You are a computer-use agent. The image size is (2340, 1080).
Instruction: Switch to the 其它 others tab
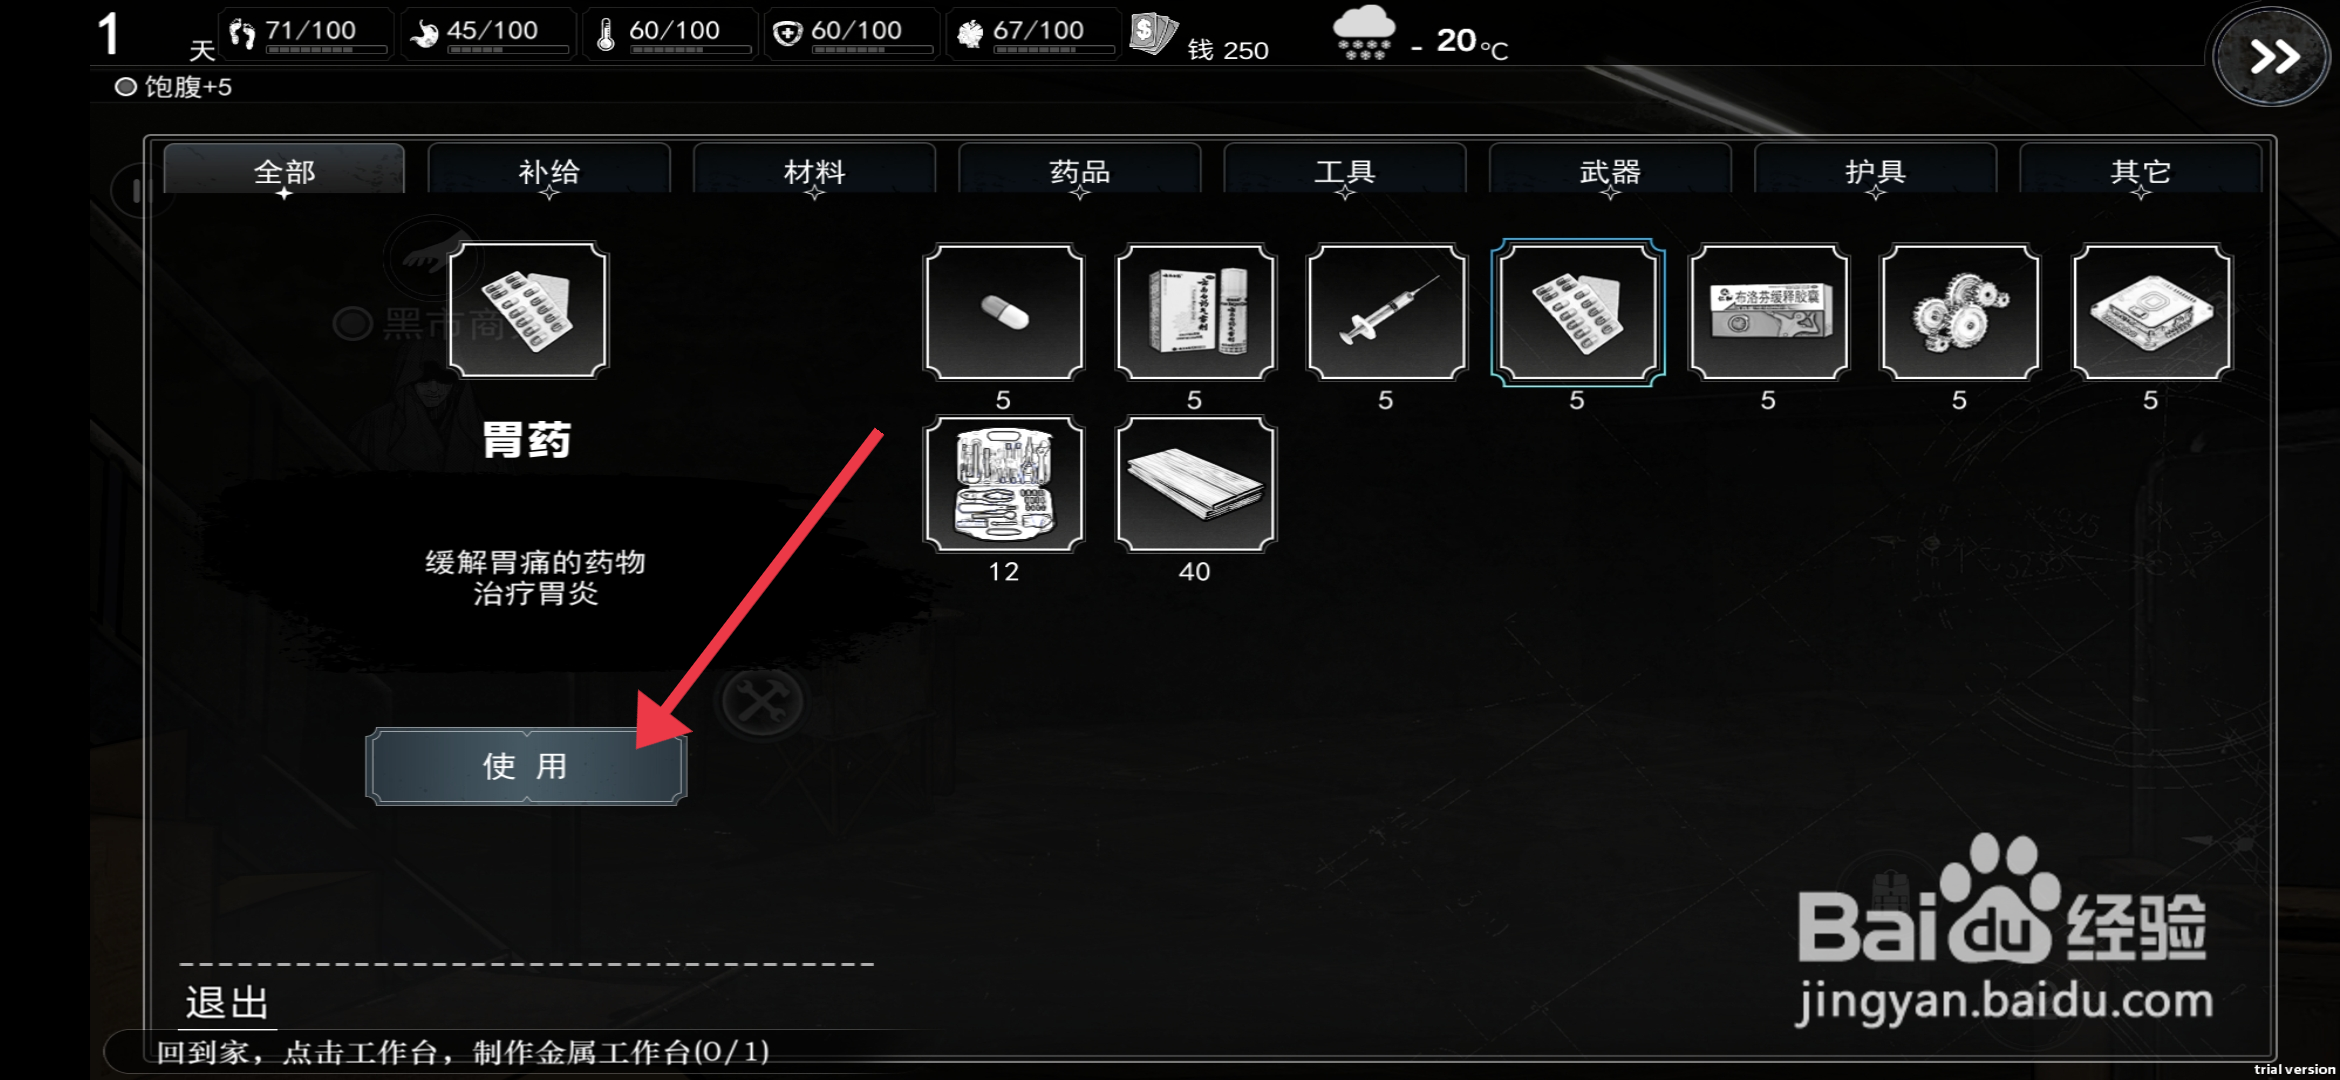point(2140,170)
